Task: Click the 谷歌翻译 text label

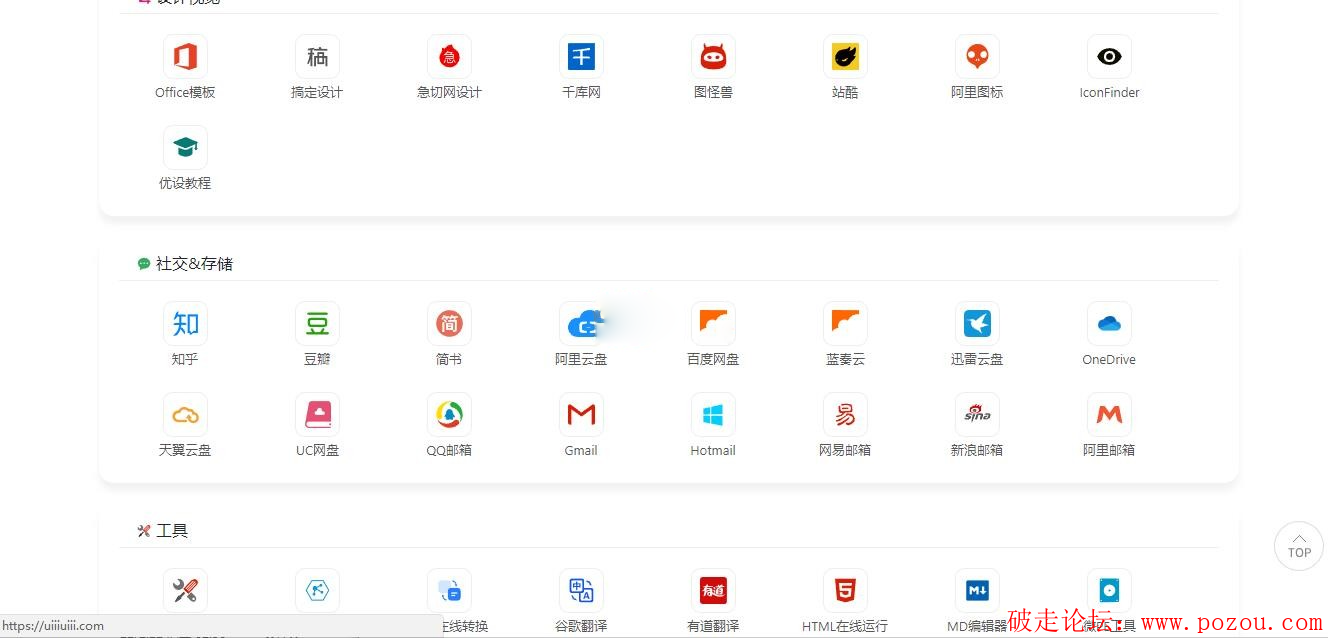Action: pos(581,626)
